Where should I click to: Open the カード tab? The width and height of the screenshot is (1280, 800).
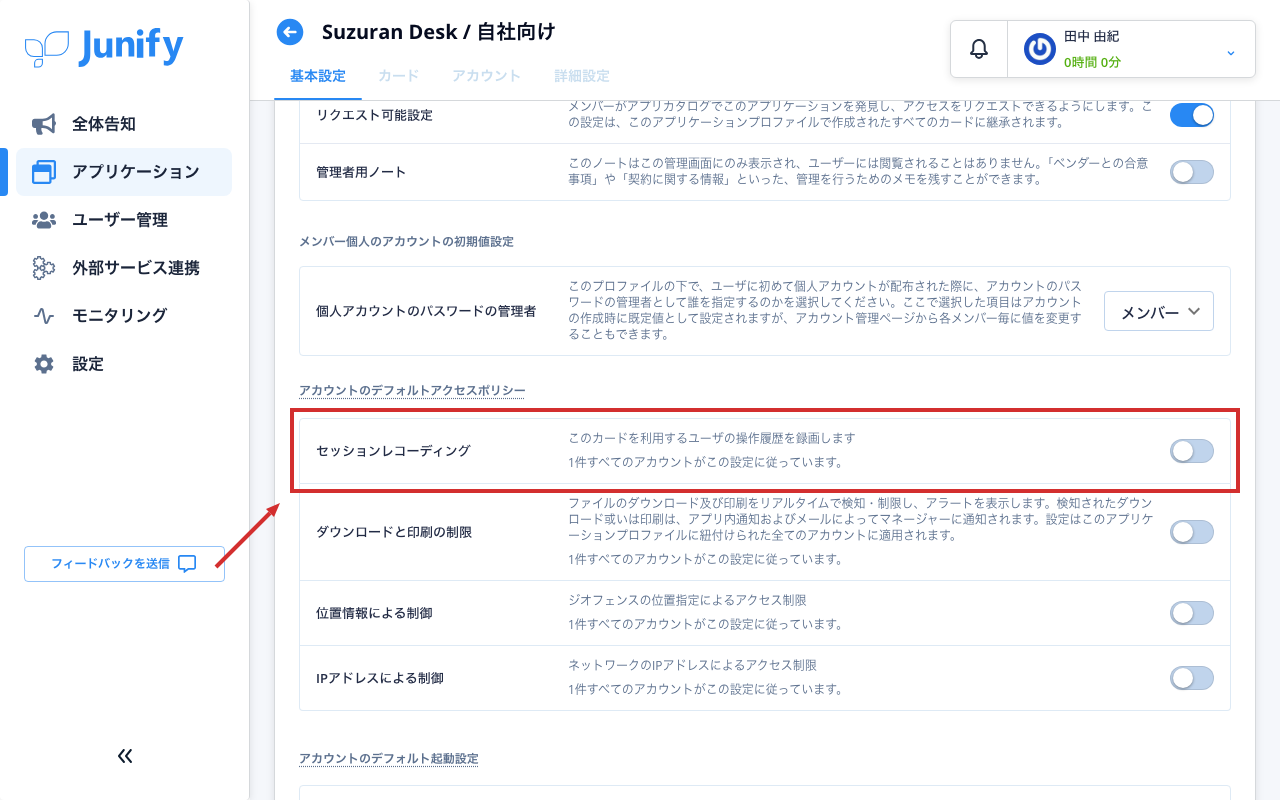[399, 76]
